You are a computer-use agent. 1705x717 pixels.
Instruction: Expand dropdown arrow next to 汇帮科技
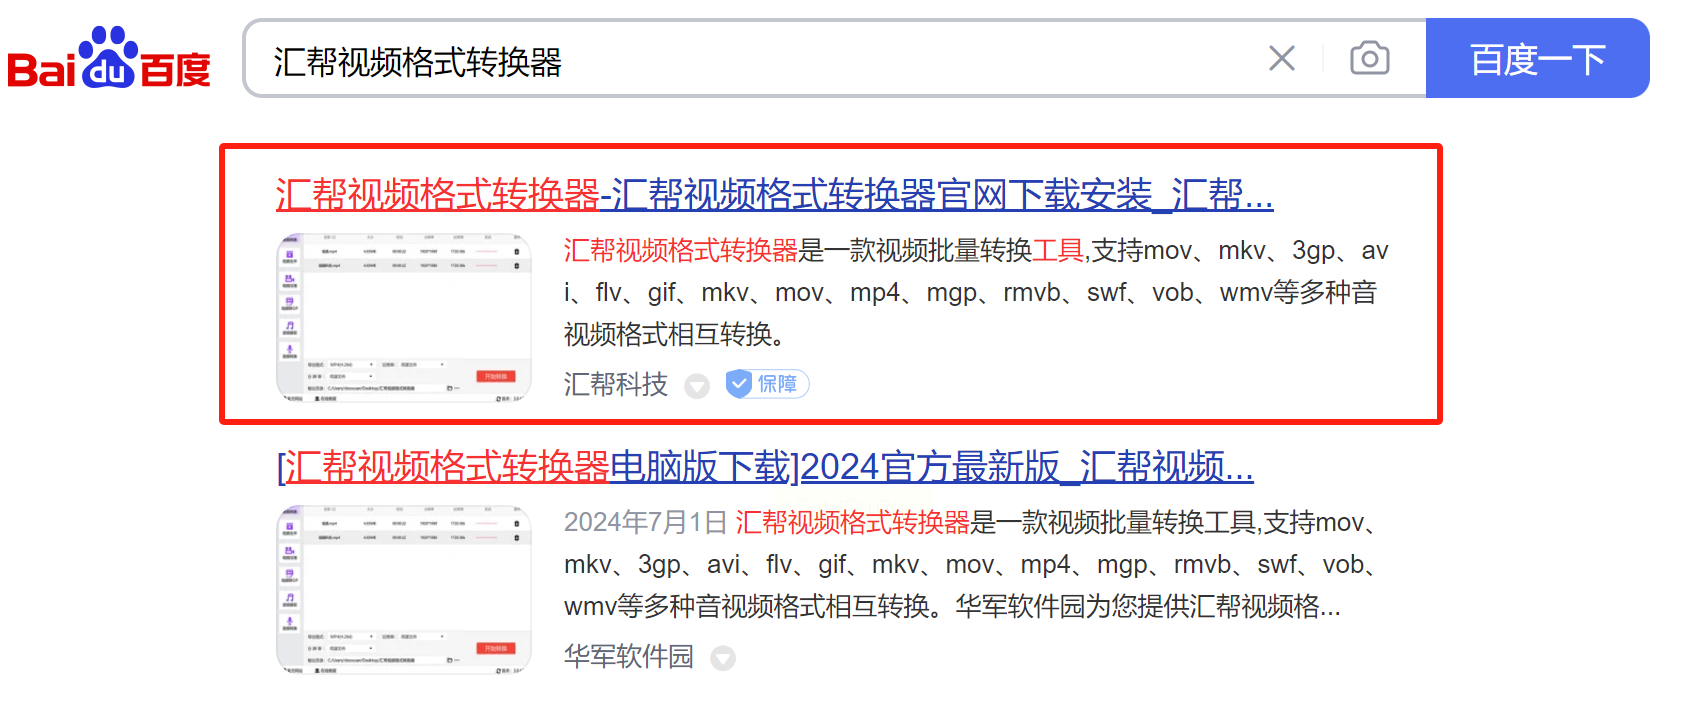697,386
